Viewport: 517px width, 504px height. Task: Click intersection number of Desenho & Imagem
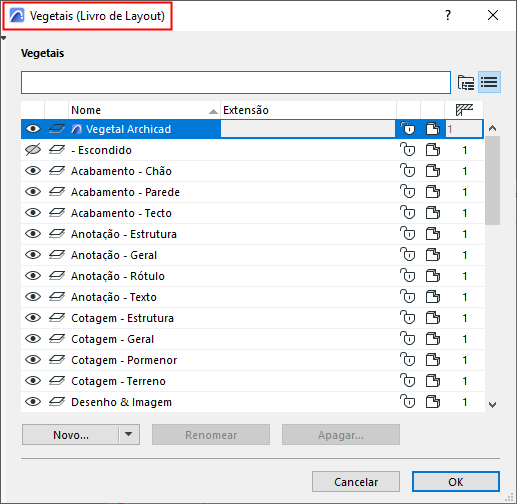pos(464,402)
